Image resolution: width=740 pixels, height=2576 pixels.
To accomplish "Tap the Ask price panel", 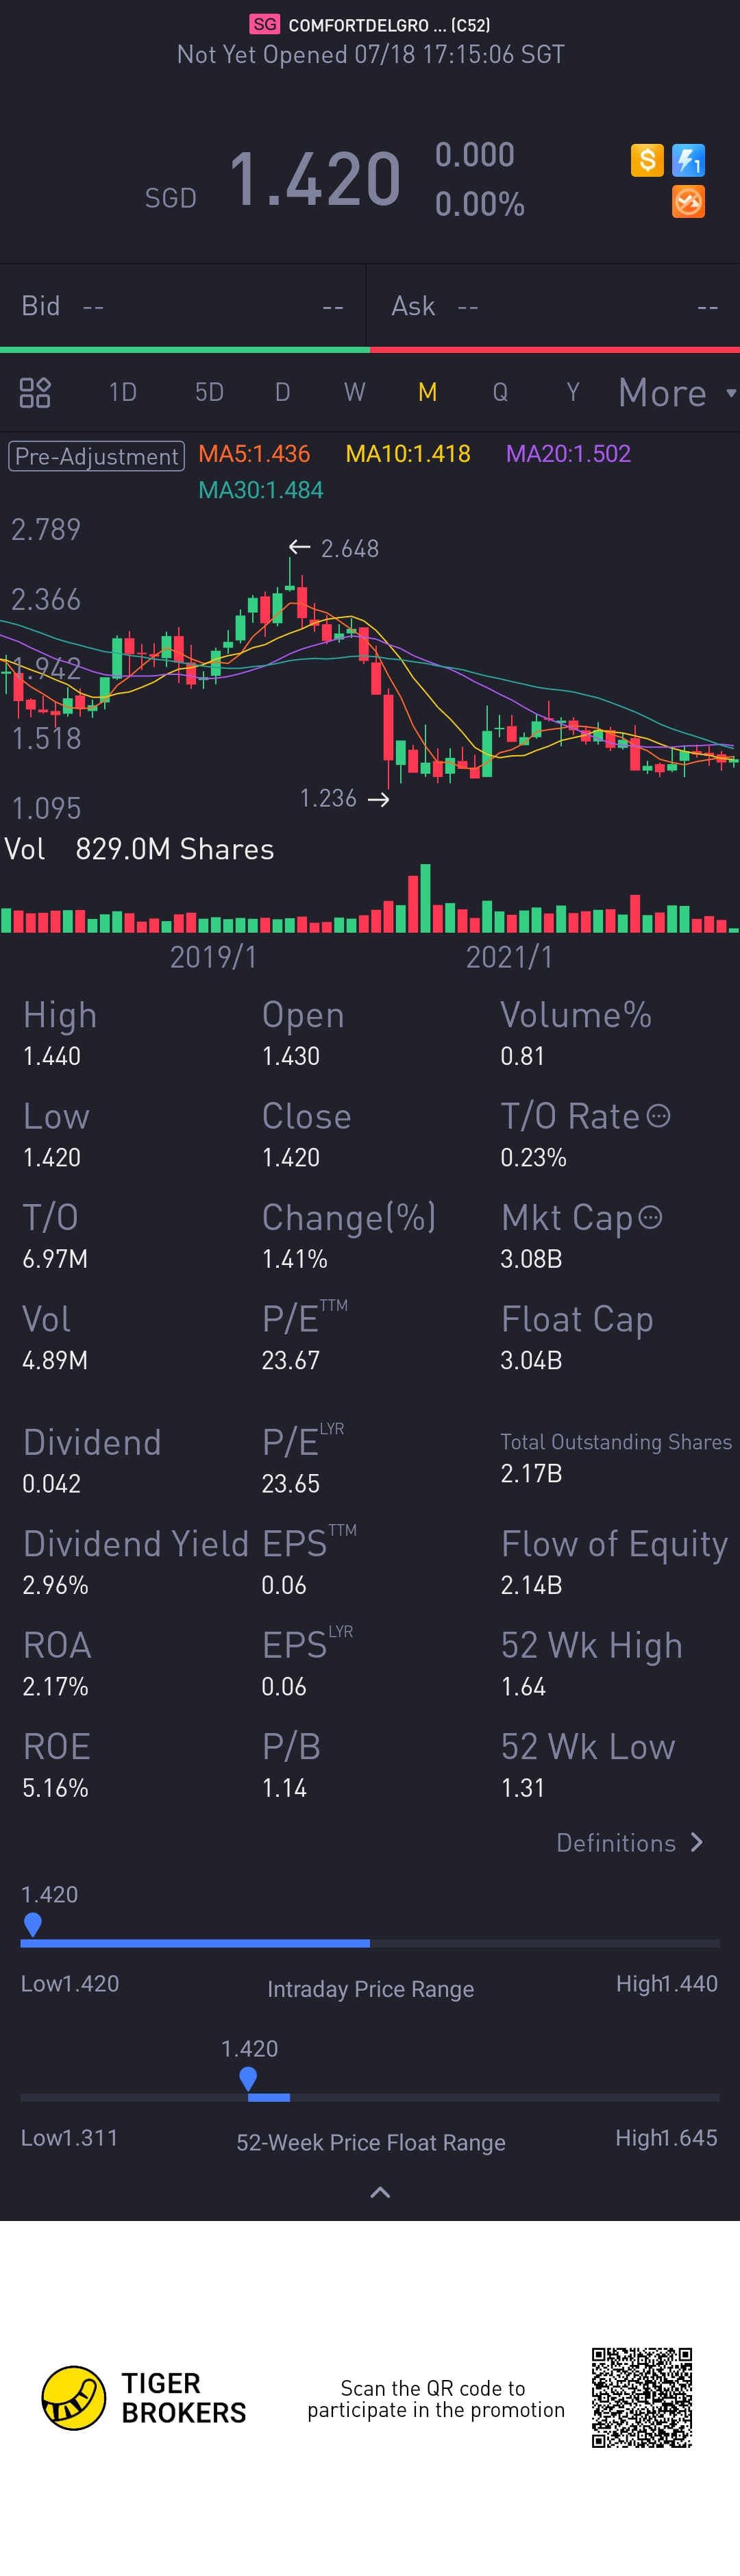I will 554,306.
